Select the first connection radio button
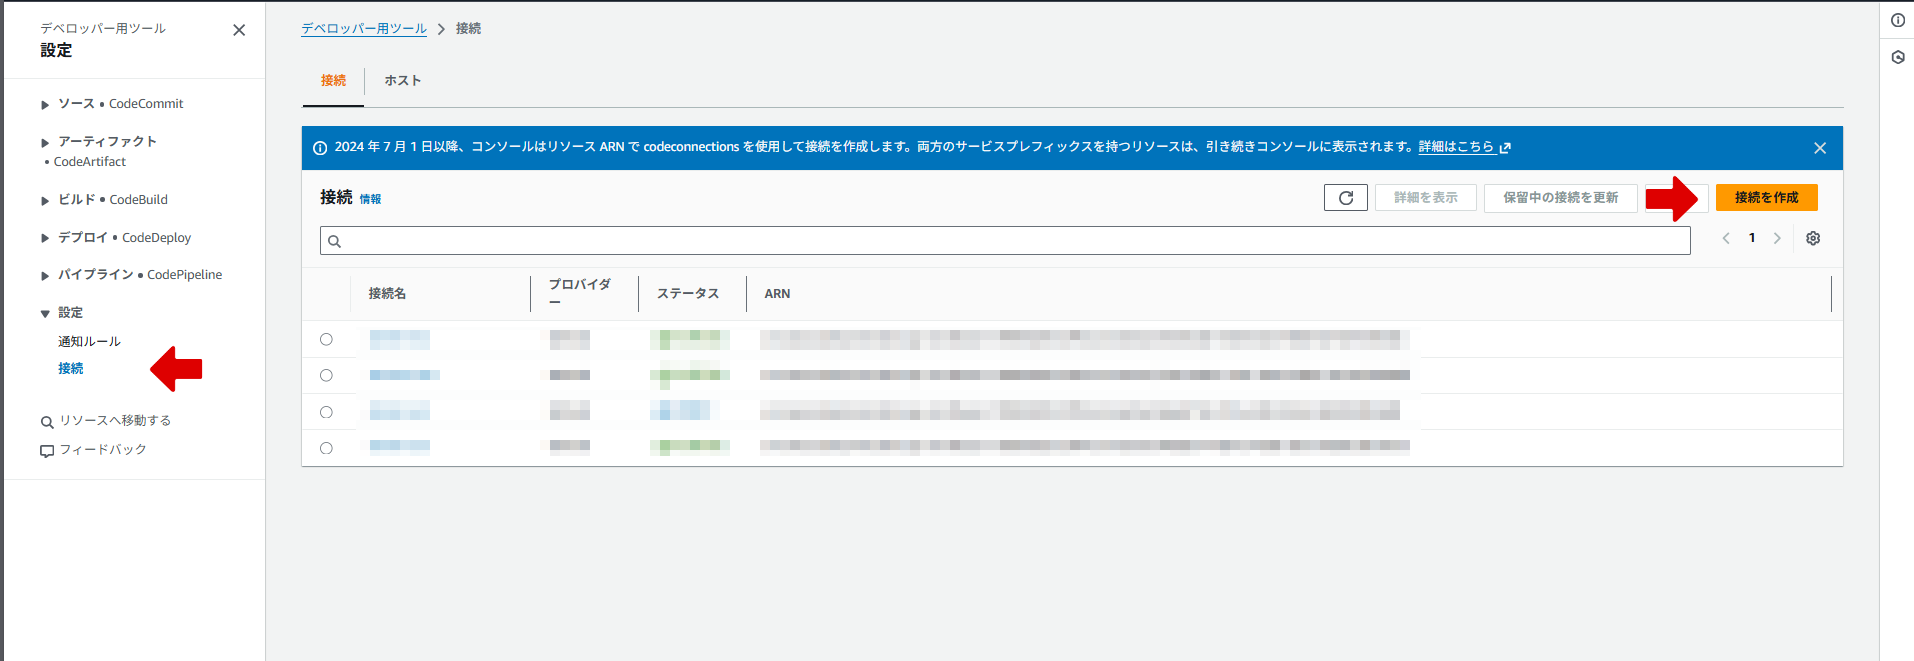 (326, 339)
